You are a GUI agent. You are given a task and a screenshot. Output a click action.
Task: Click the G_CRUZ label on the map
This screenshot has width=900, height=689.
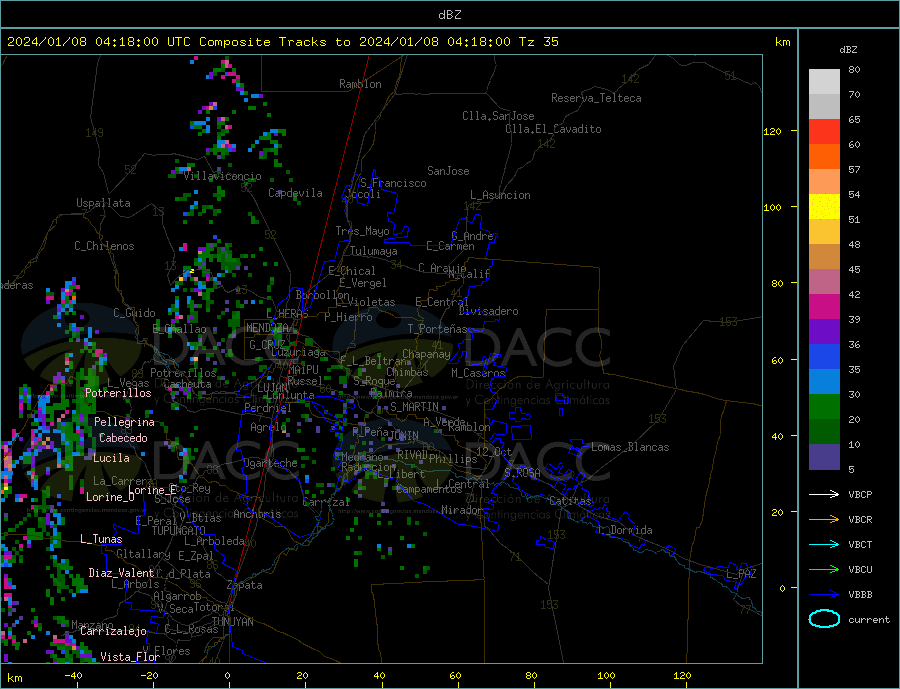tap(267, 344)
